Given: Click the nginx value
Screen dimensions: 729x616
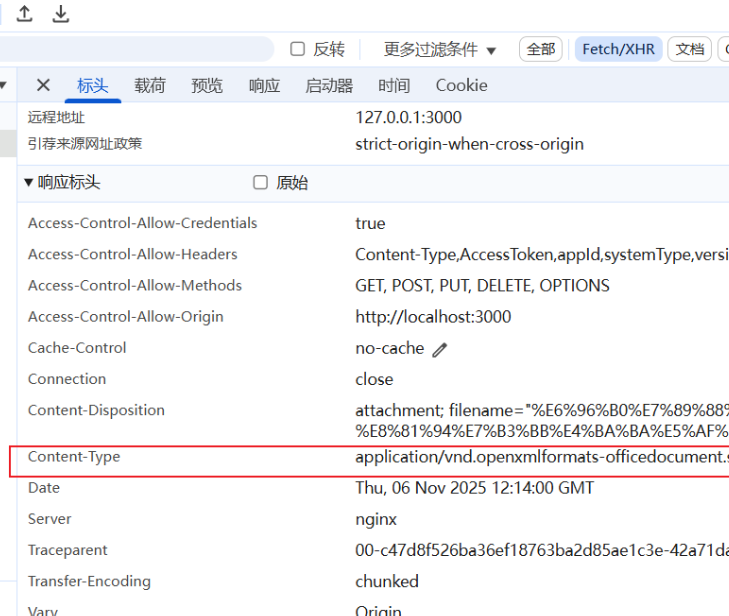Looking at the screenshot, I should (x=376, y=520).
